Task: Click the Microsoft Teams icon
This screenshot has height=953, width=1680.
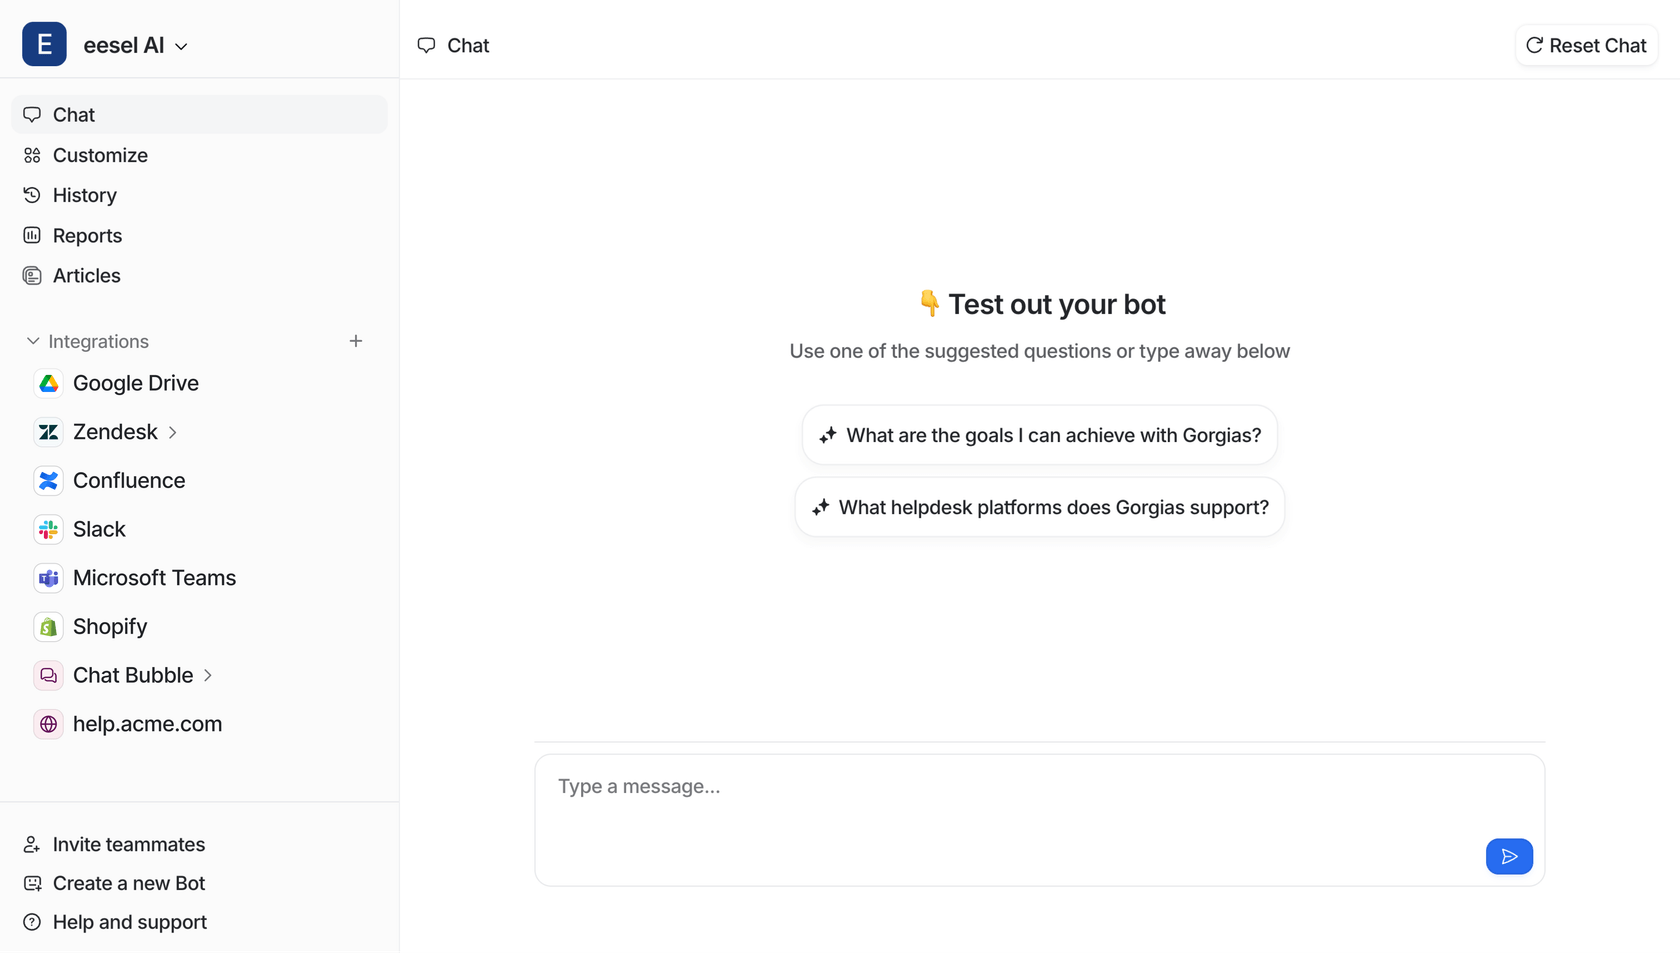Action: click(48, 578)
